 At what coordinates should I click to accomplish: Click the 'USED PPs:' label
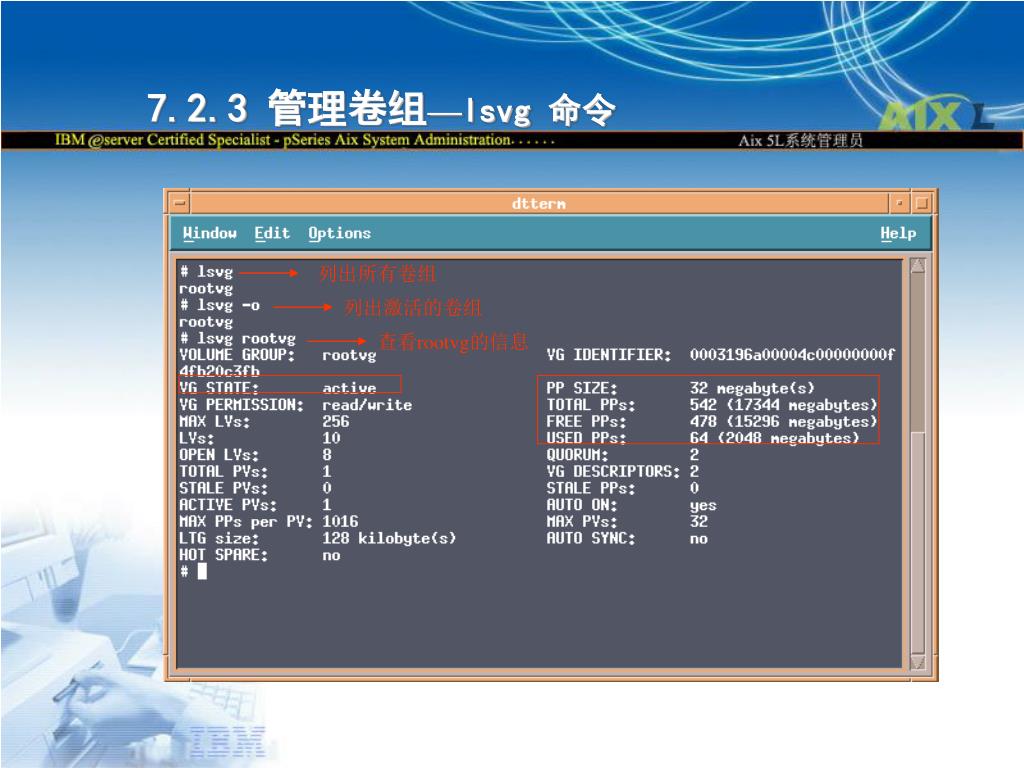(586, 438)
